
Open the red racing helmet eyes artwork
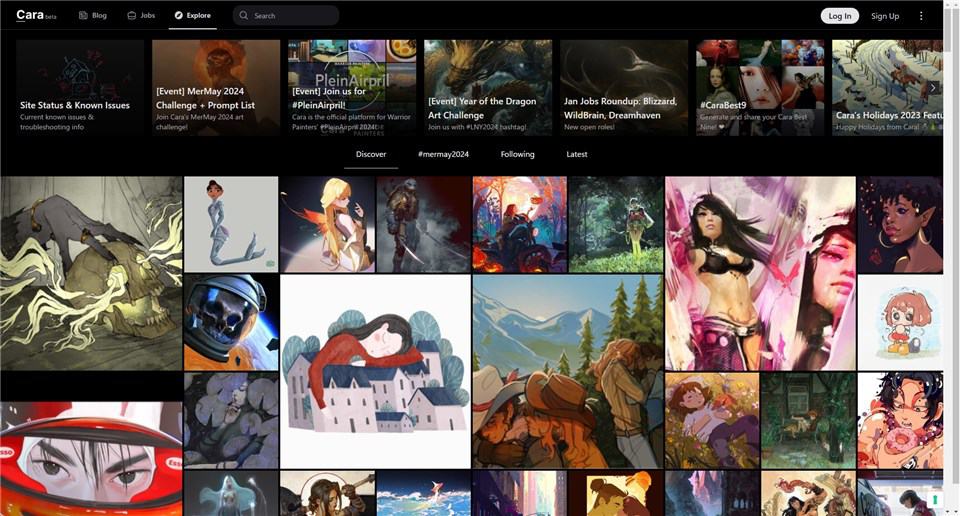91,458
